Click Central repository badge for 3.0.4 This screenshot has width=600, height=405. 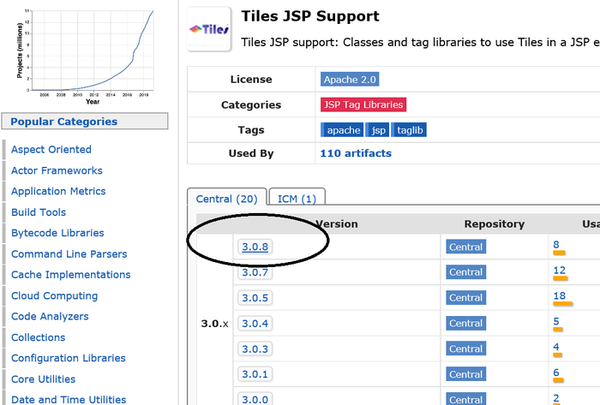[466, 323]
